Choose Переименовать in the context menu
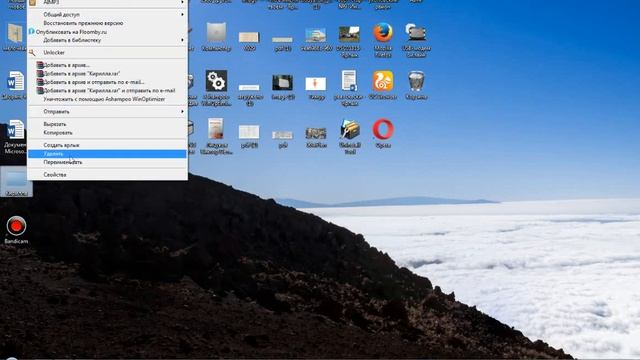Screen dimensions: 640x360 (107, 162)
